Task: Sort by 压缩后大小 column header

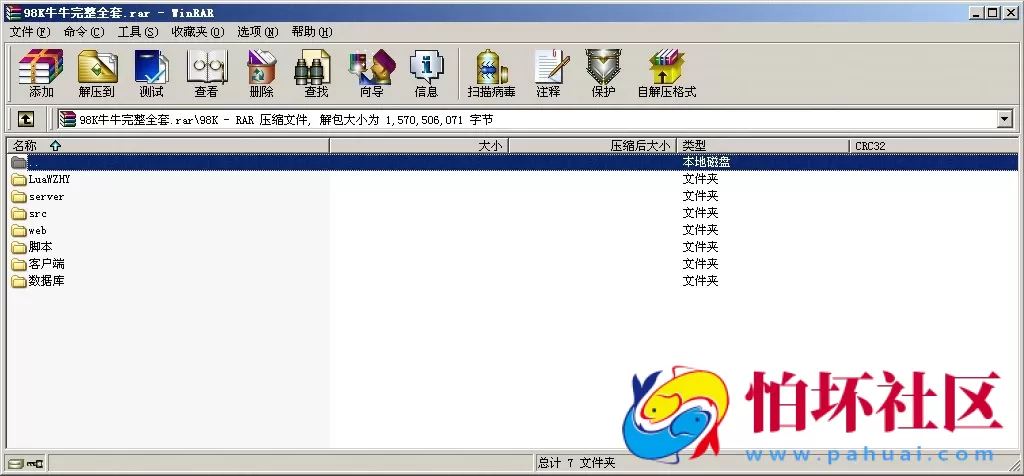Action: [592, 146]
